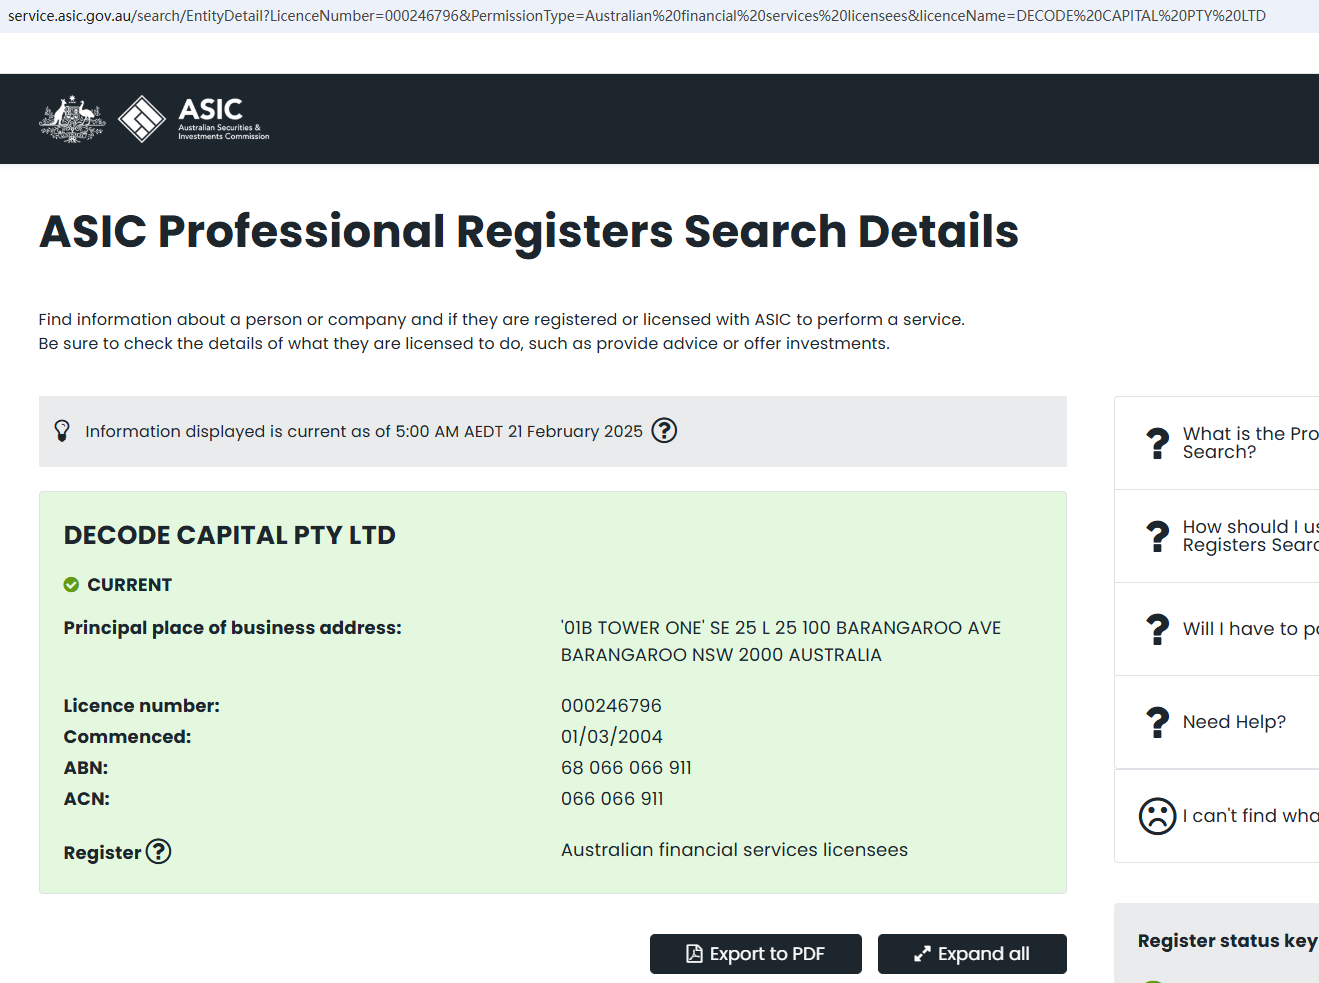The height and width of the screenshot is (983, 1319).
Task: Export the details to PDF
Action: [x=755, y=954]
